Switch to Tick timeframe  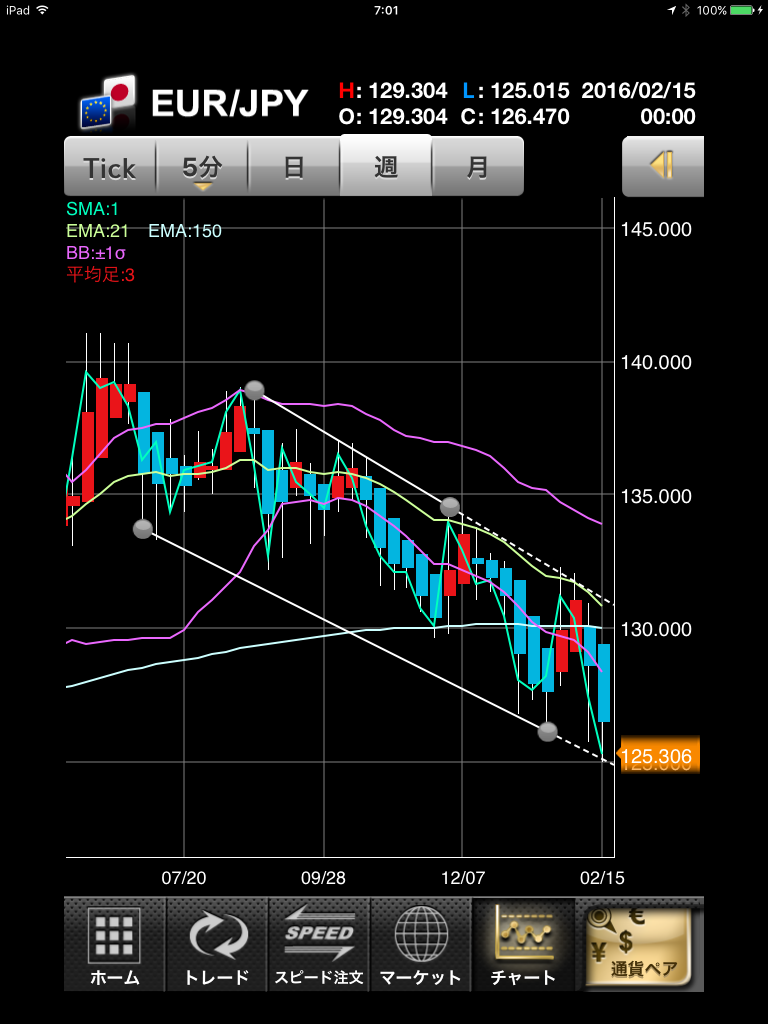click(x=110, y=167)
